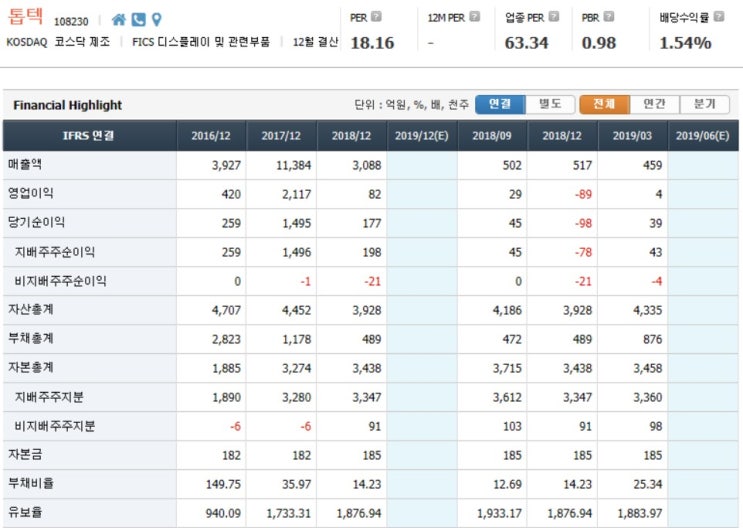Click the KOSDAQ 코스닥 제조 label
This screenshot has height=528, width=743.
(x=58, y=42)
